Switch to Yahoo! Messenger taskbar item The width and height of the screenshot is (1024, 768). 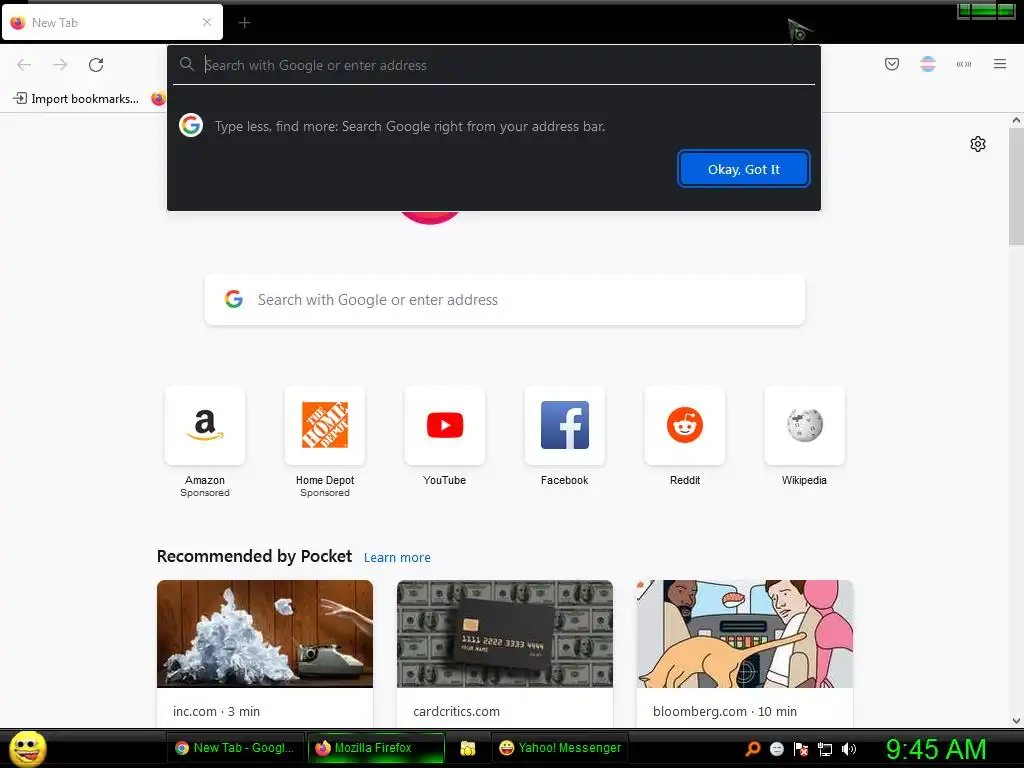point(560,748)
